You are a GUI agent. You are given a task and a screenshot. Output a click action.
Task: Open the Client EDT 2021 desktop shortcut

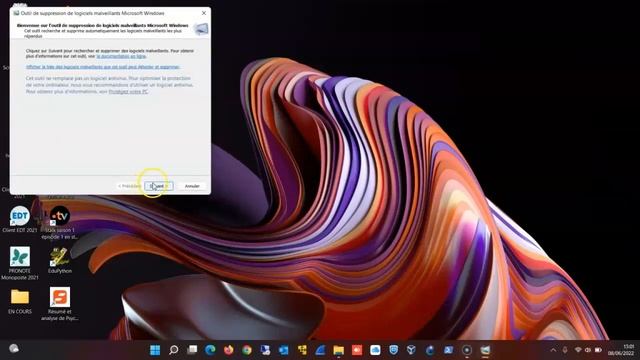point(20,220)
